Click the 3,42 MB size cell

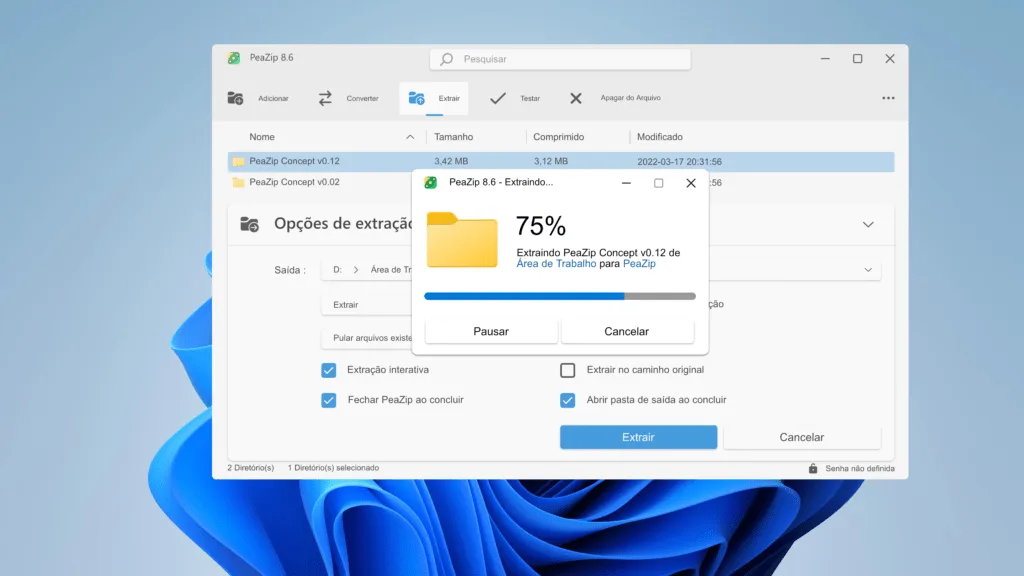click(x=451, y=161)
